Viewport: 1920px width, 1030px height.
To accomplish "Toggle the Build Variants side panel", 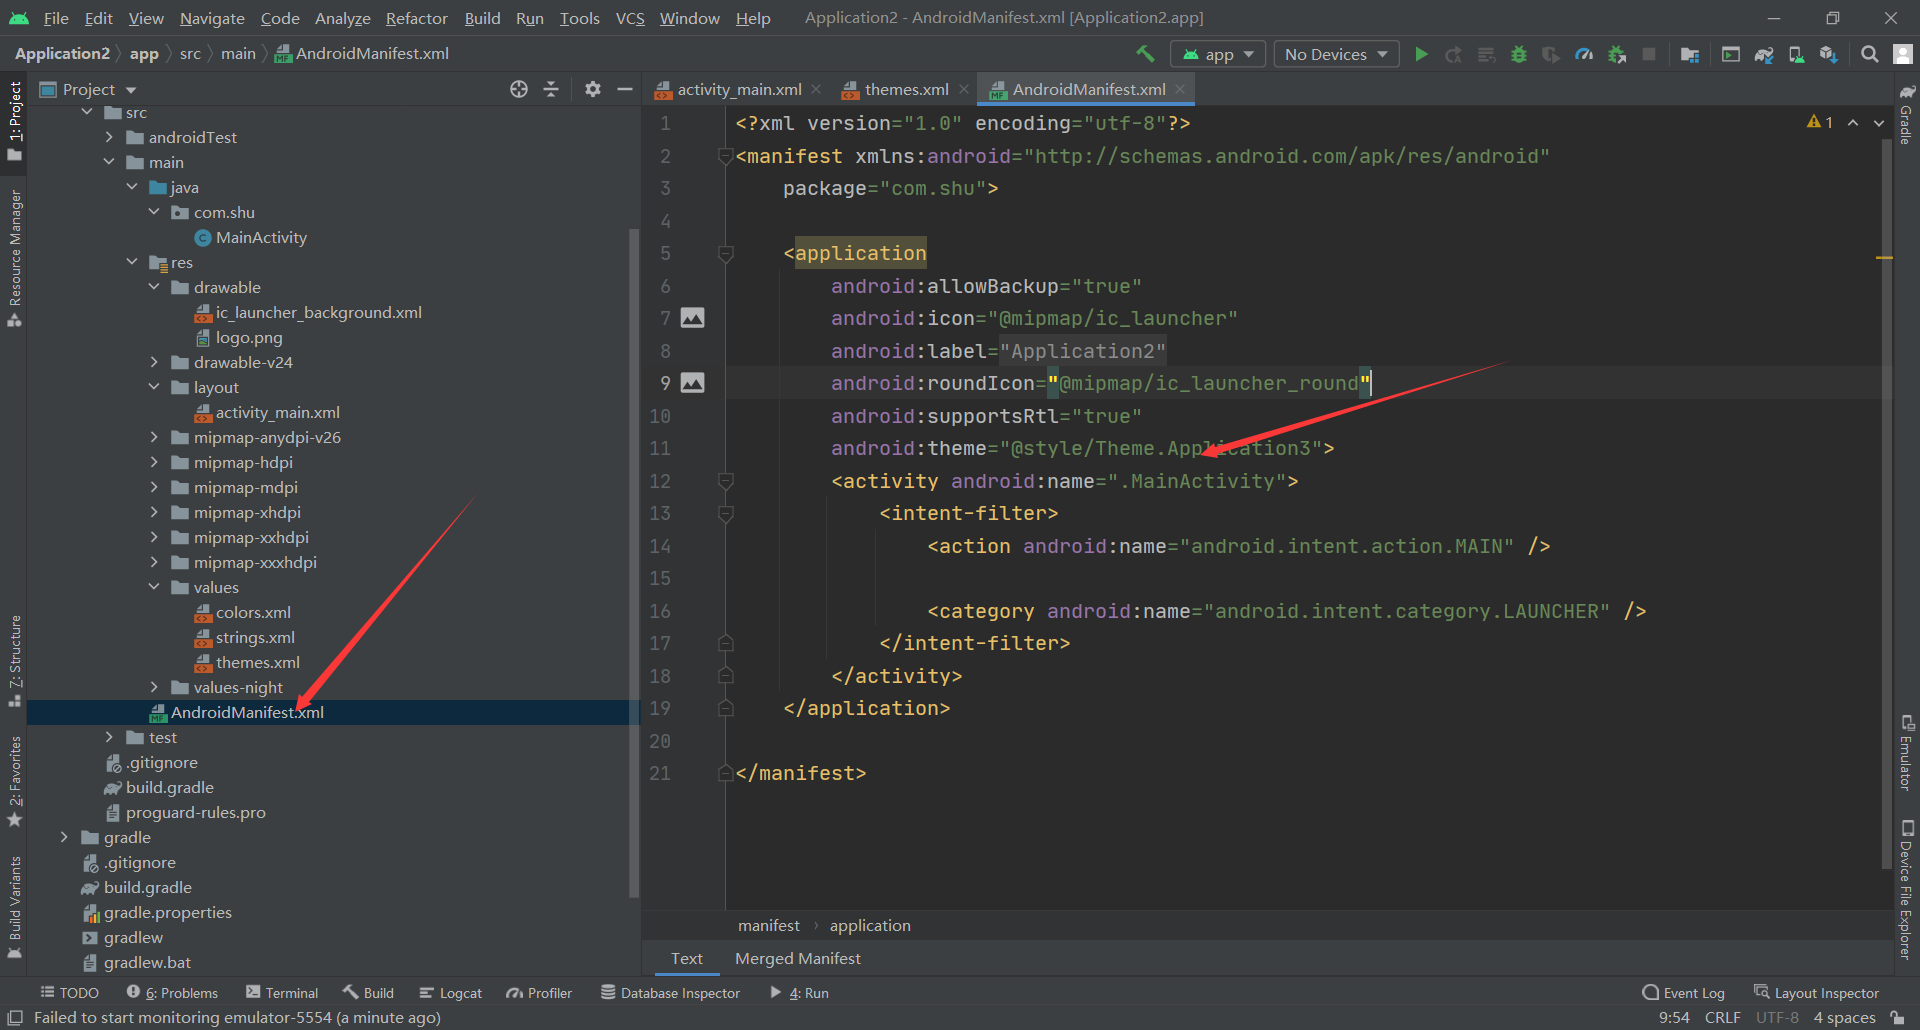I will (14, 907).
